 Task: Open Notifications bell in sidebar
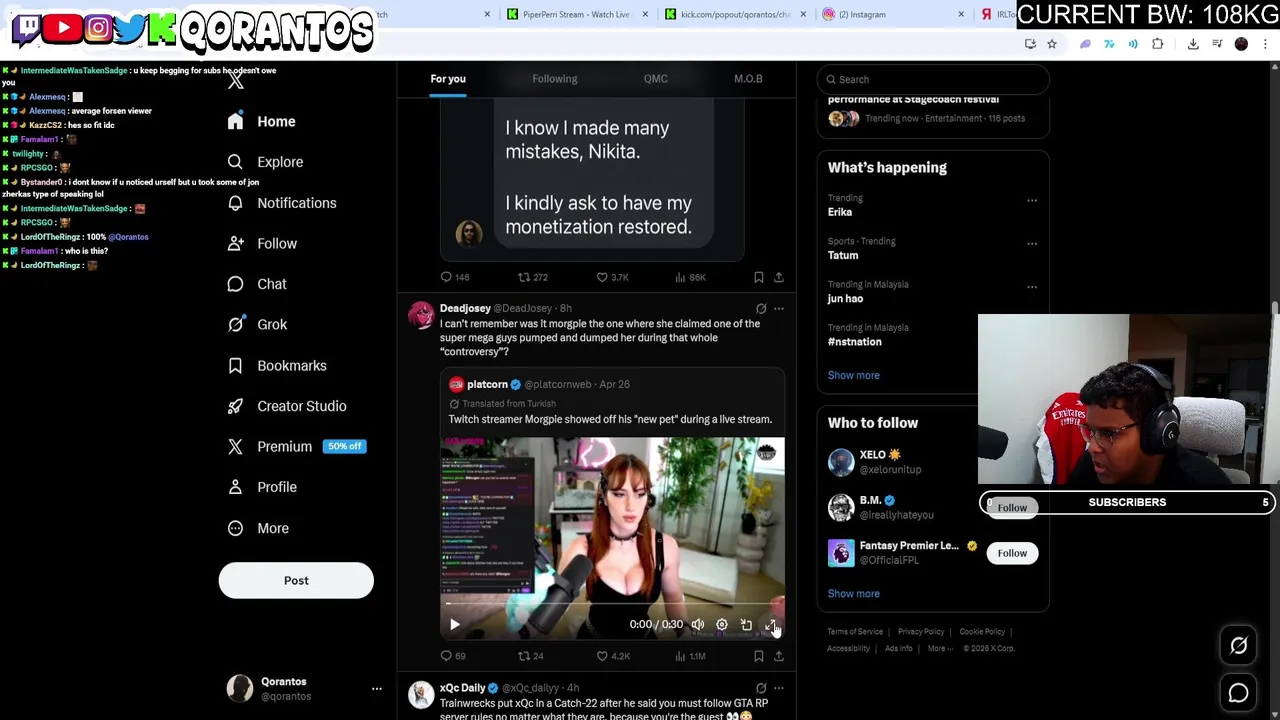point(282,203)
